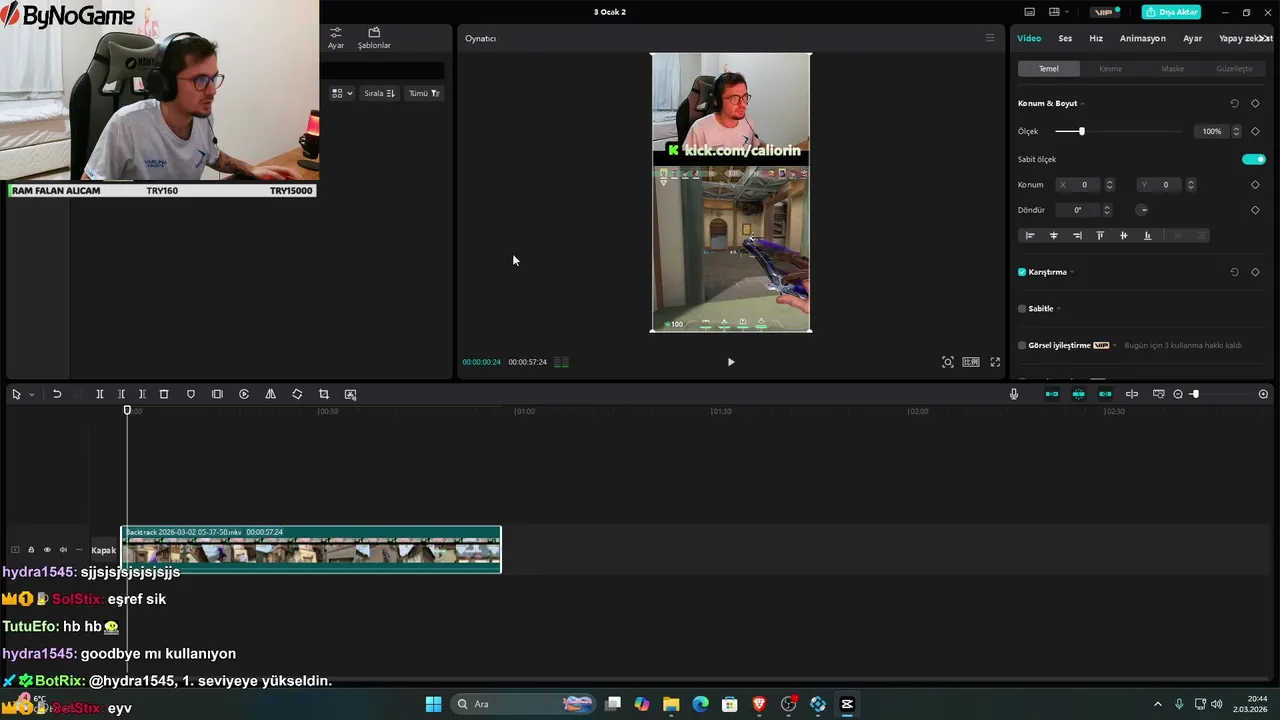Click the timeline zoom slider handle
This screenshot has height=720, width=1280.
tap(1195, 394)
